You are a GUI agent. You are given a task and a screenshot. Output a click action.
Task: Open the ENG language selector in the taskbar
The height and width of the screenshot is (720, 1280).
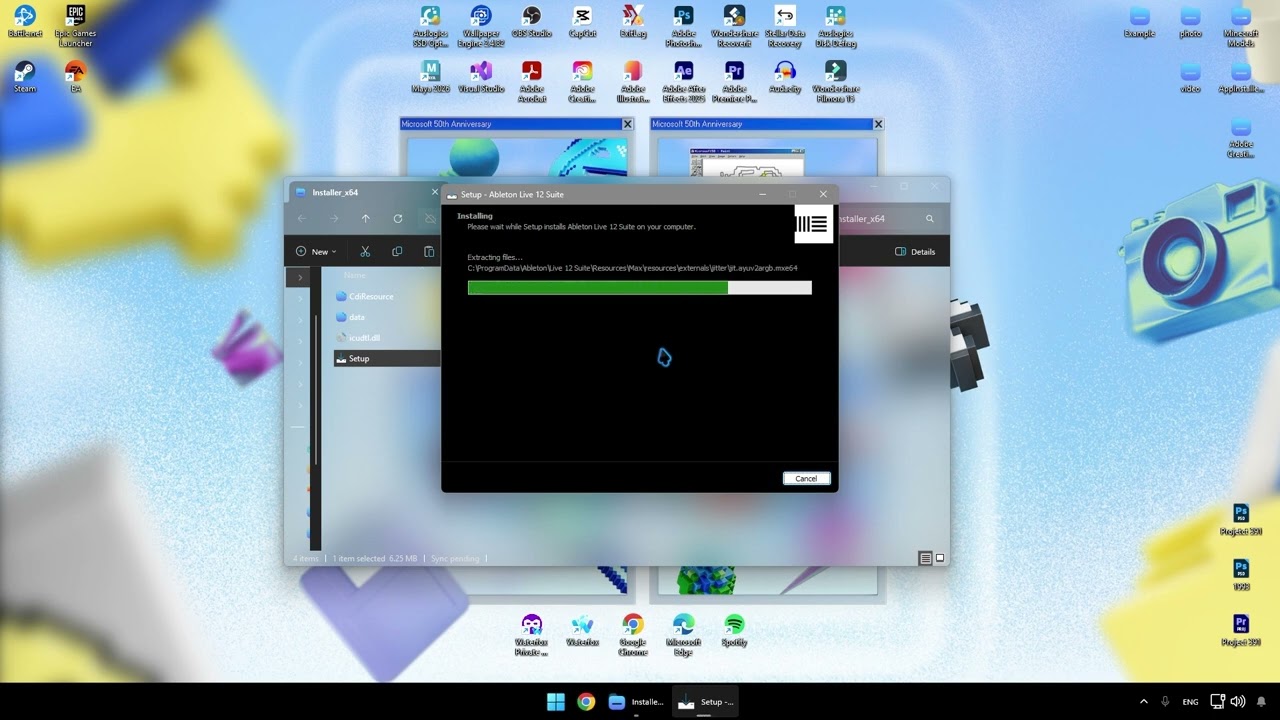point(1190,702)
